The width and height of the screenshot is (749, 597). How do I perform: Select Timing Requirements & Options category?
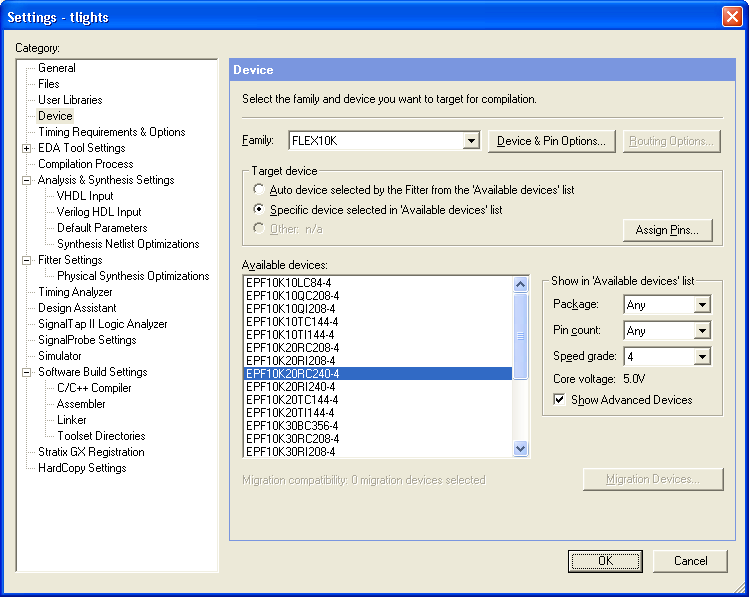pyautogui.click(x=111, y=132)
